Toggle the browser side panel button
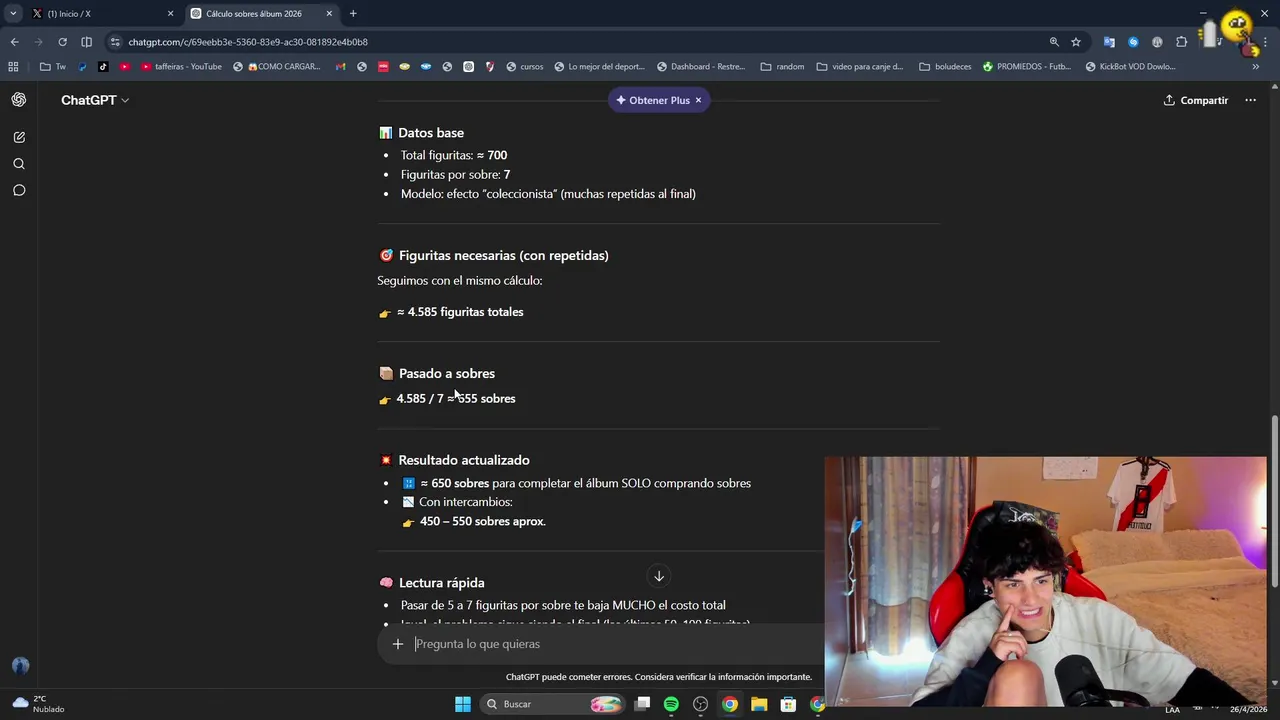Image resolution: width=1280 pixels, height=720 pixels. pos(86,42)
